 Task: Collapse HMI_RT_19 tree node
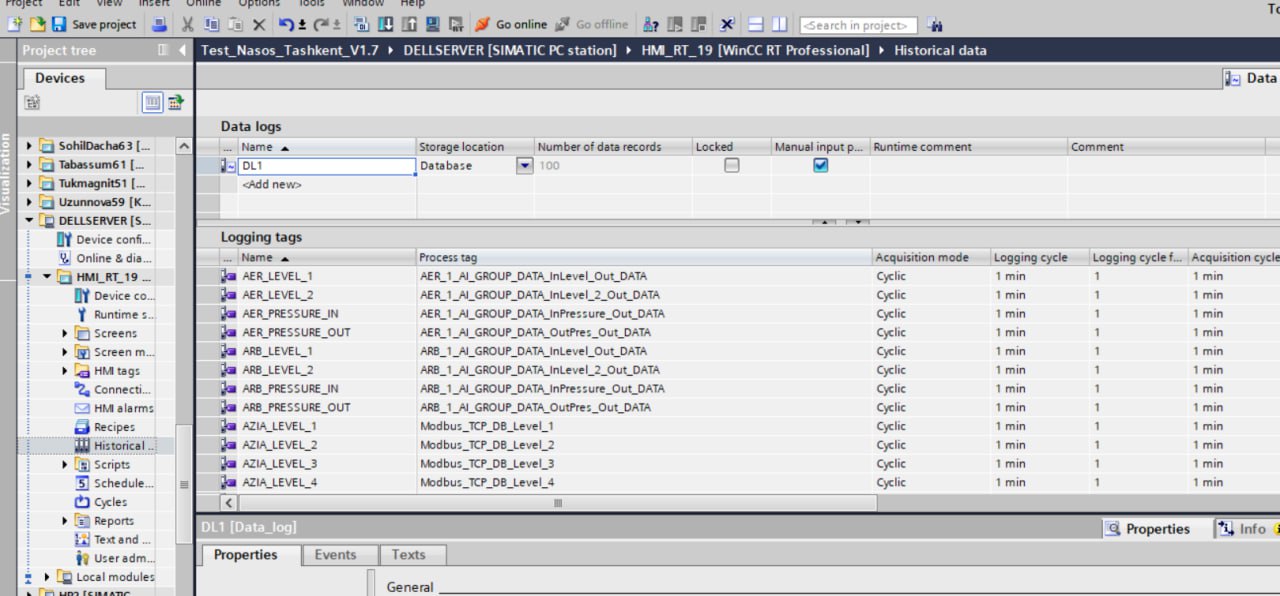47,277
